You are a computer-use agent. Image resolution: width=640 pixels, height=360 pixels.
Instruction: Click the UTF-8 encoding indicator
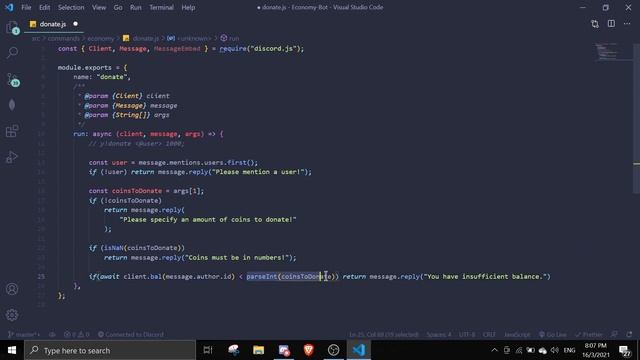tap(467, 334)
